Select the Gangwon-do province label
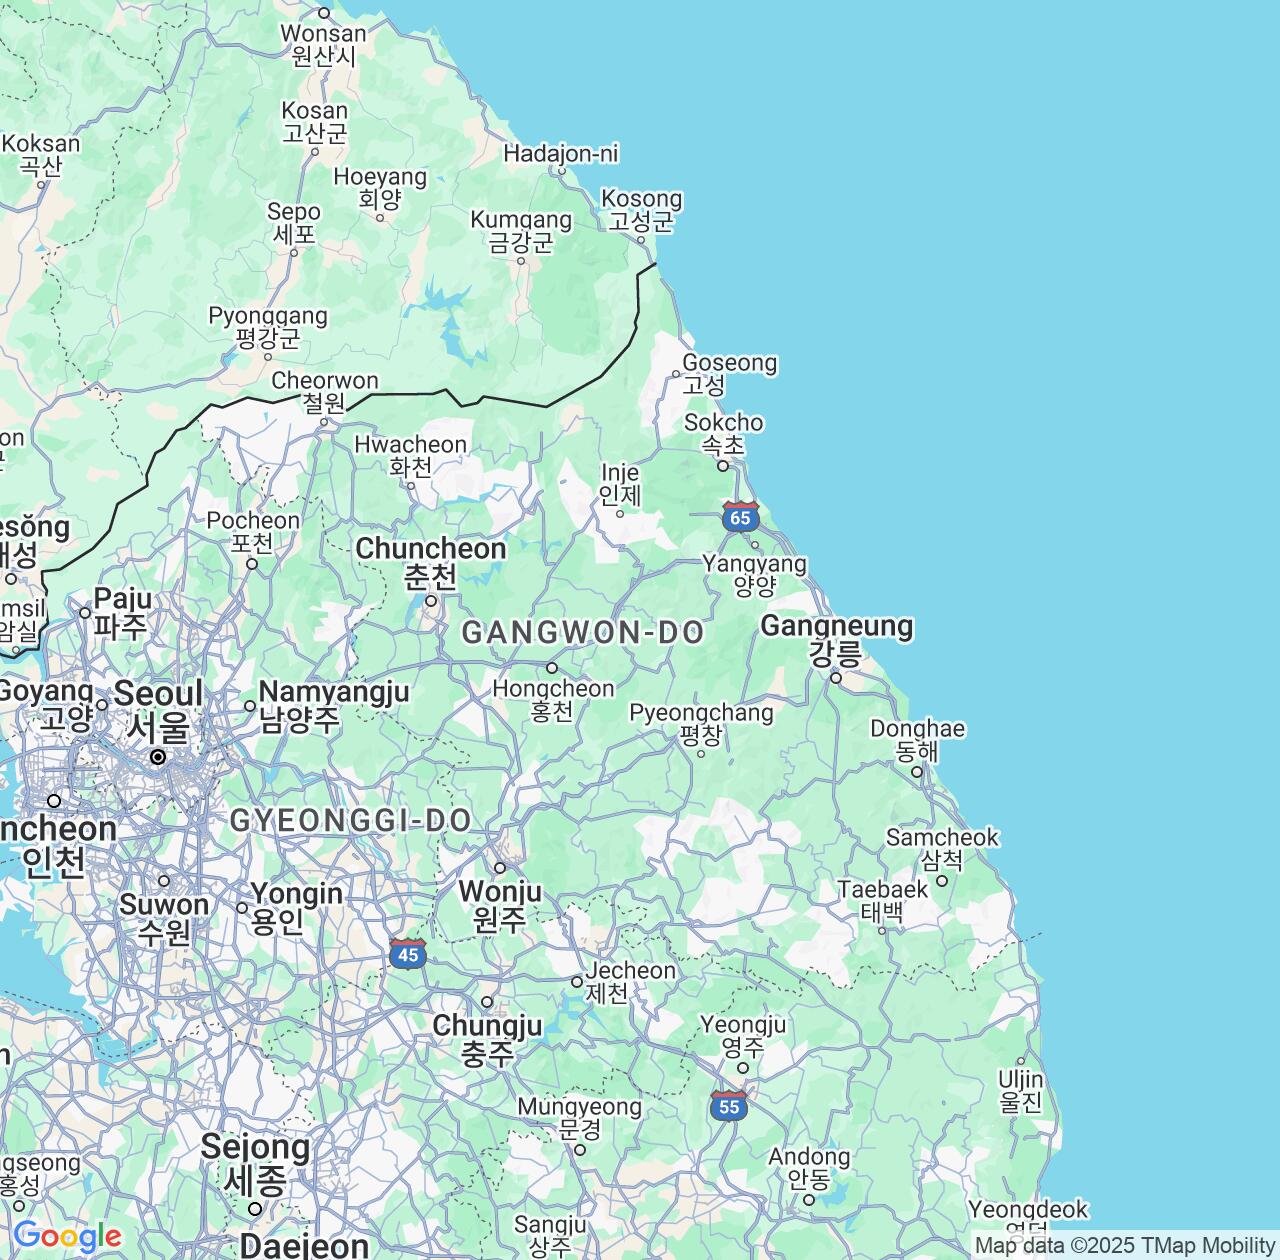The width and height of the screenshot is (1280, 1260). pyautogui.click(x=582, y=632)
